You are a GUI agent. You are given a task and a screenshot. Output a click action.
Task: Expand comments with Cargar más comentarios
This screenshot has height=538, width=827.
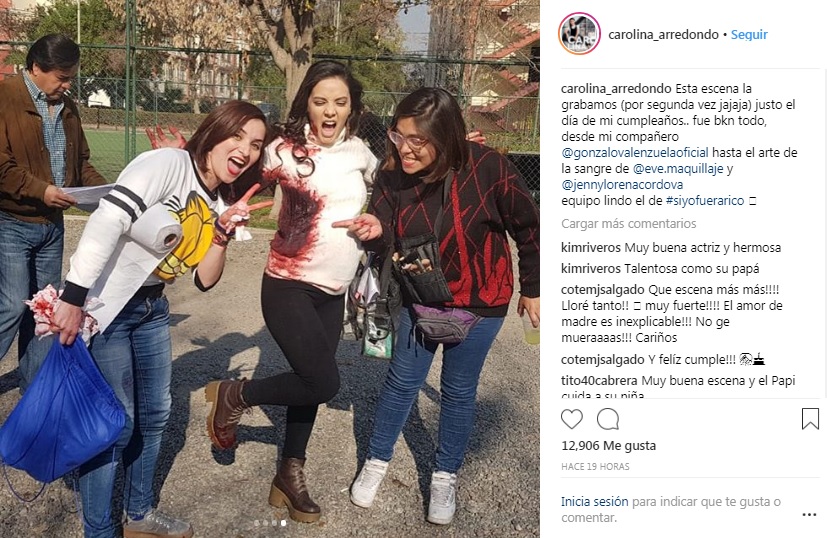628,224
